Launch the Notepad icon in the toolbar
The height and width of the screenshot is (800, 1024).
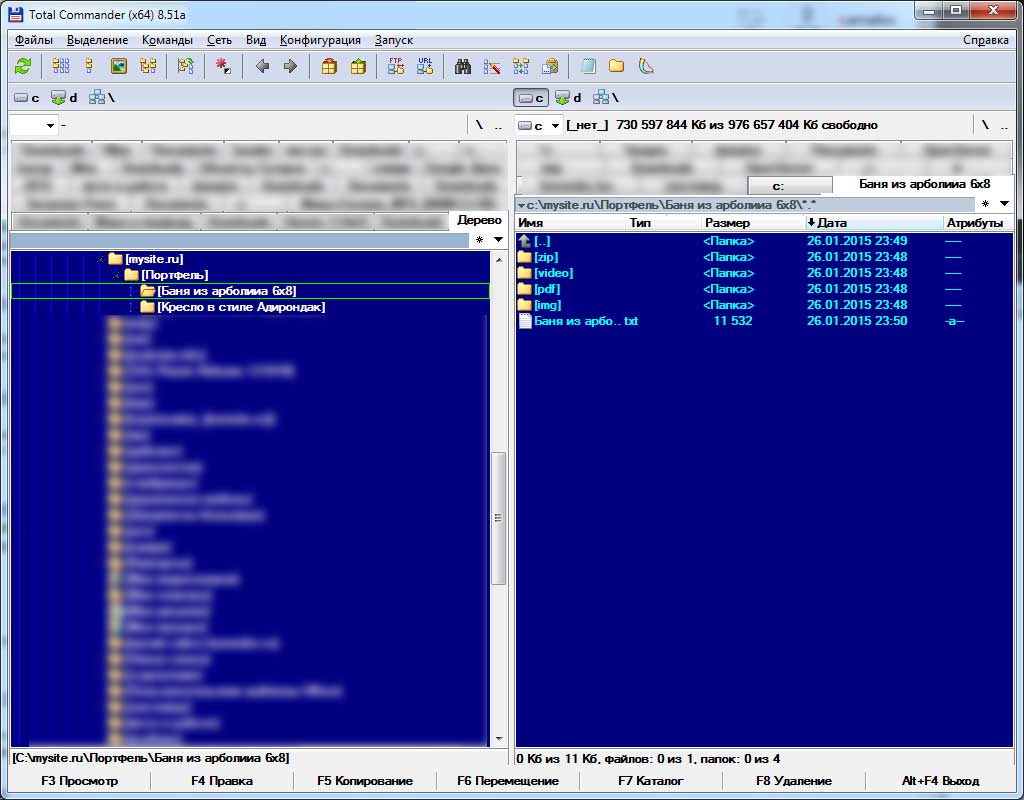[588, 66]
